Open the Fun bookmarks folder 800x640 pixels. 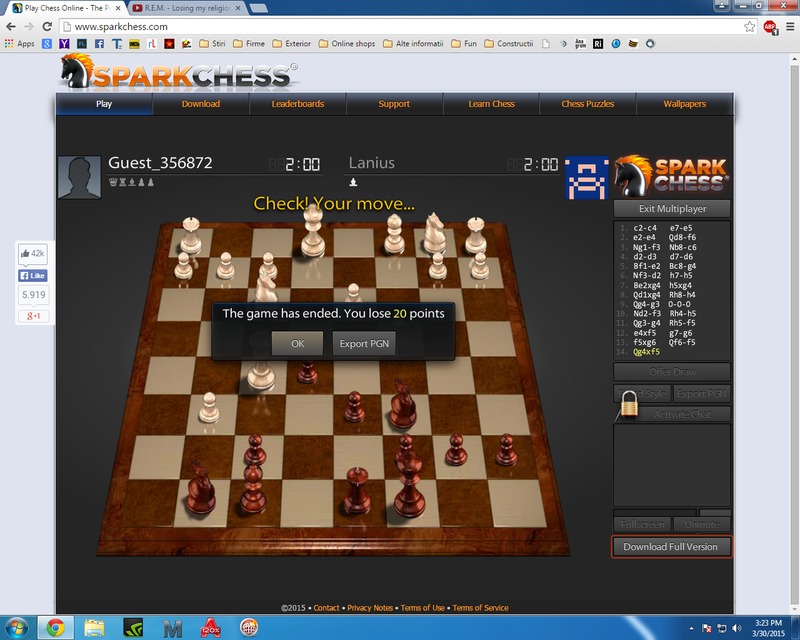[464, 44]
